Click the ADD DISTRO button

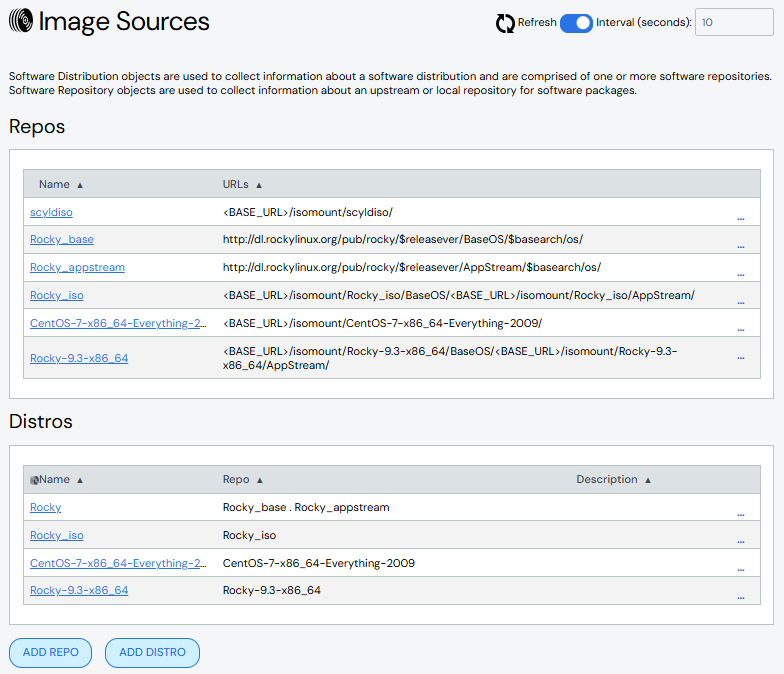point(152,652)
